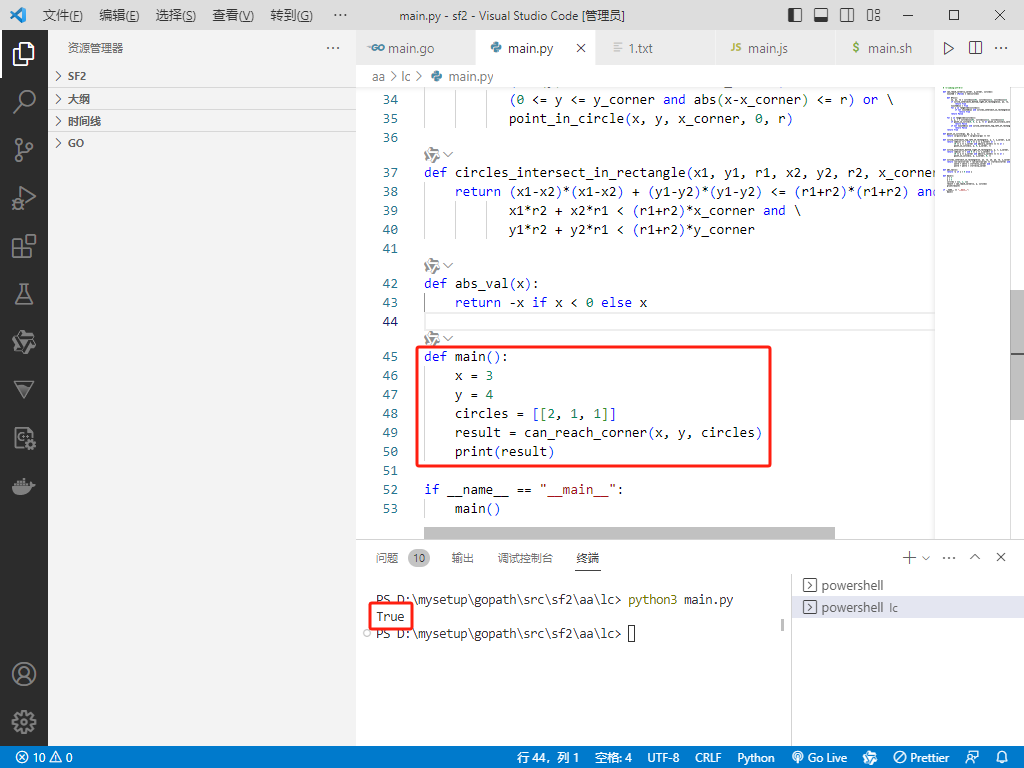Change language mode Python in status bar
The image size is (1024, 768).
[756, 758]
